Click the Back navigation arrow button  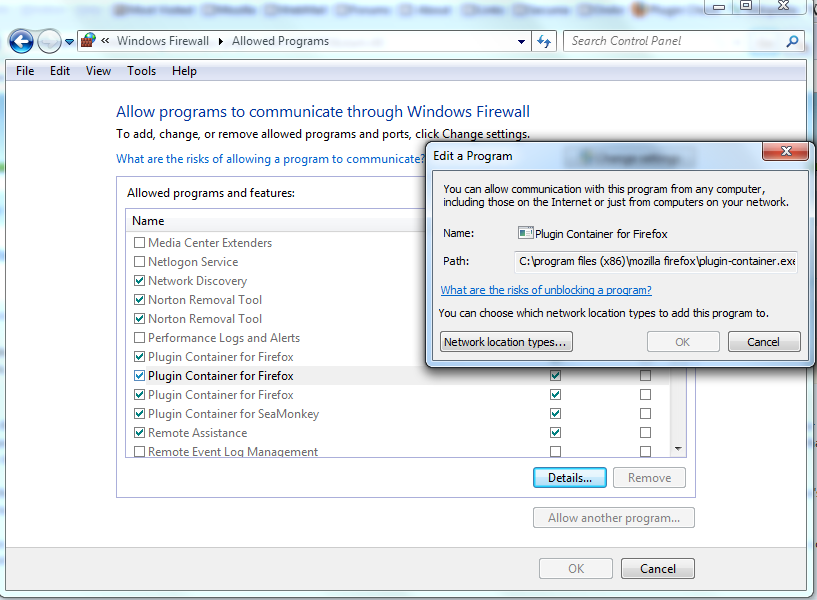[x=21, y=41]
